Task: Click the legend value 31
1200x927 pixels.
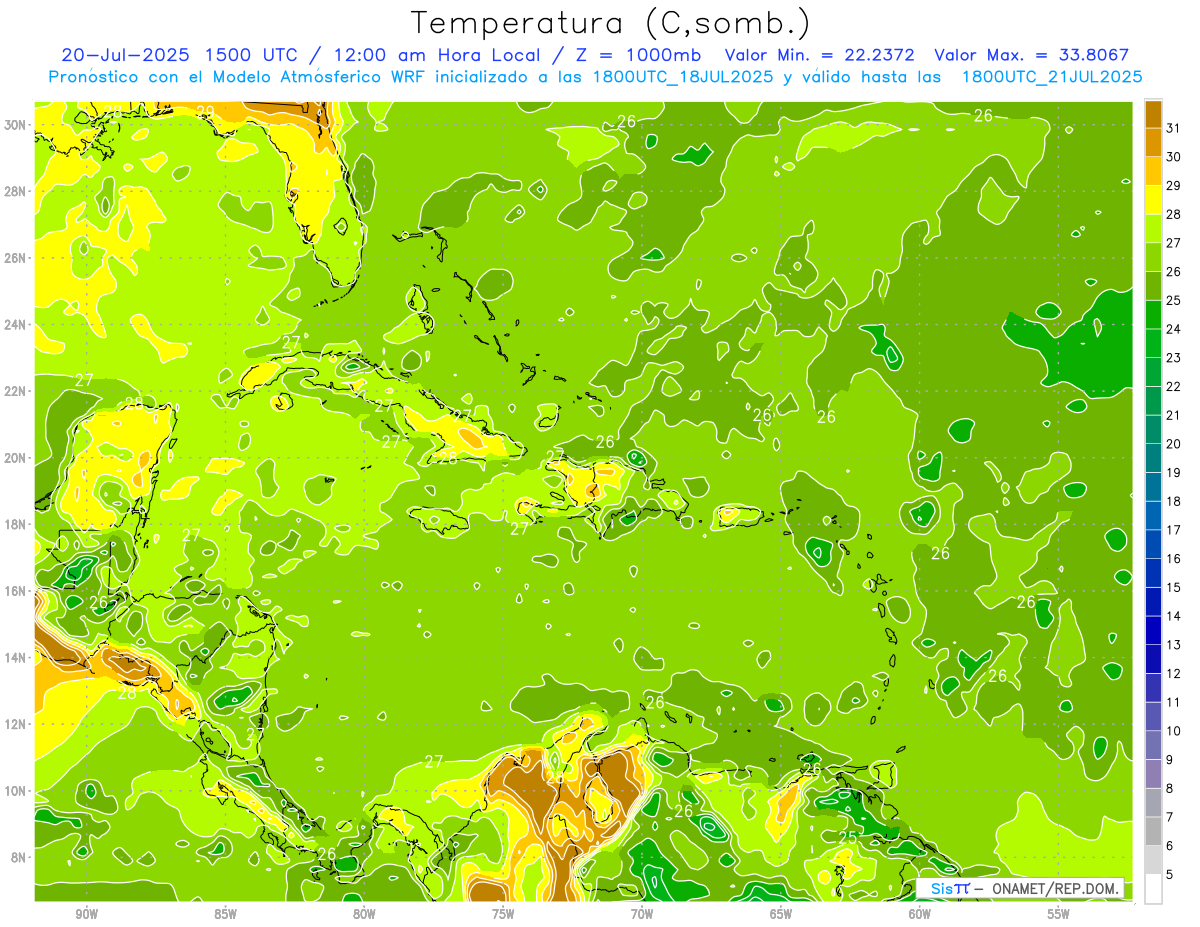Action: pos(1173,128)
